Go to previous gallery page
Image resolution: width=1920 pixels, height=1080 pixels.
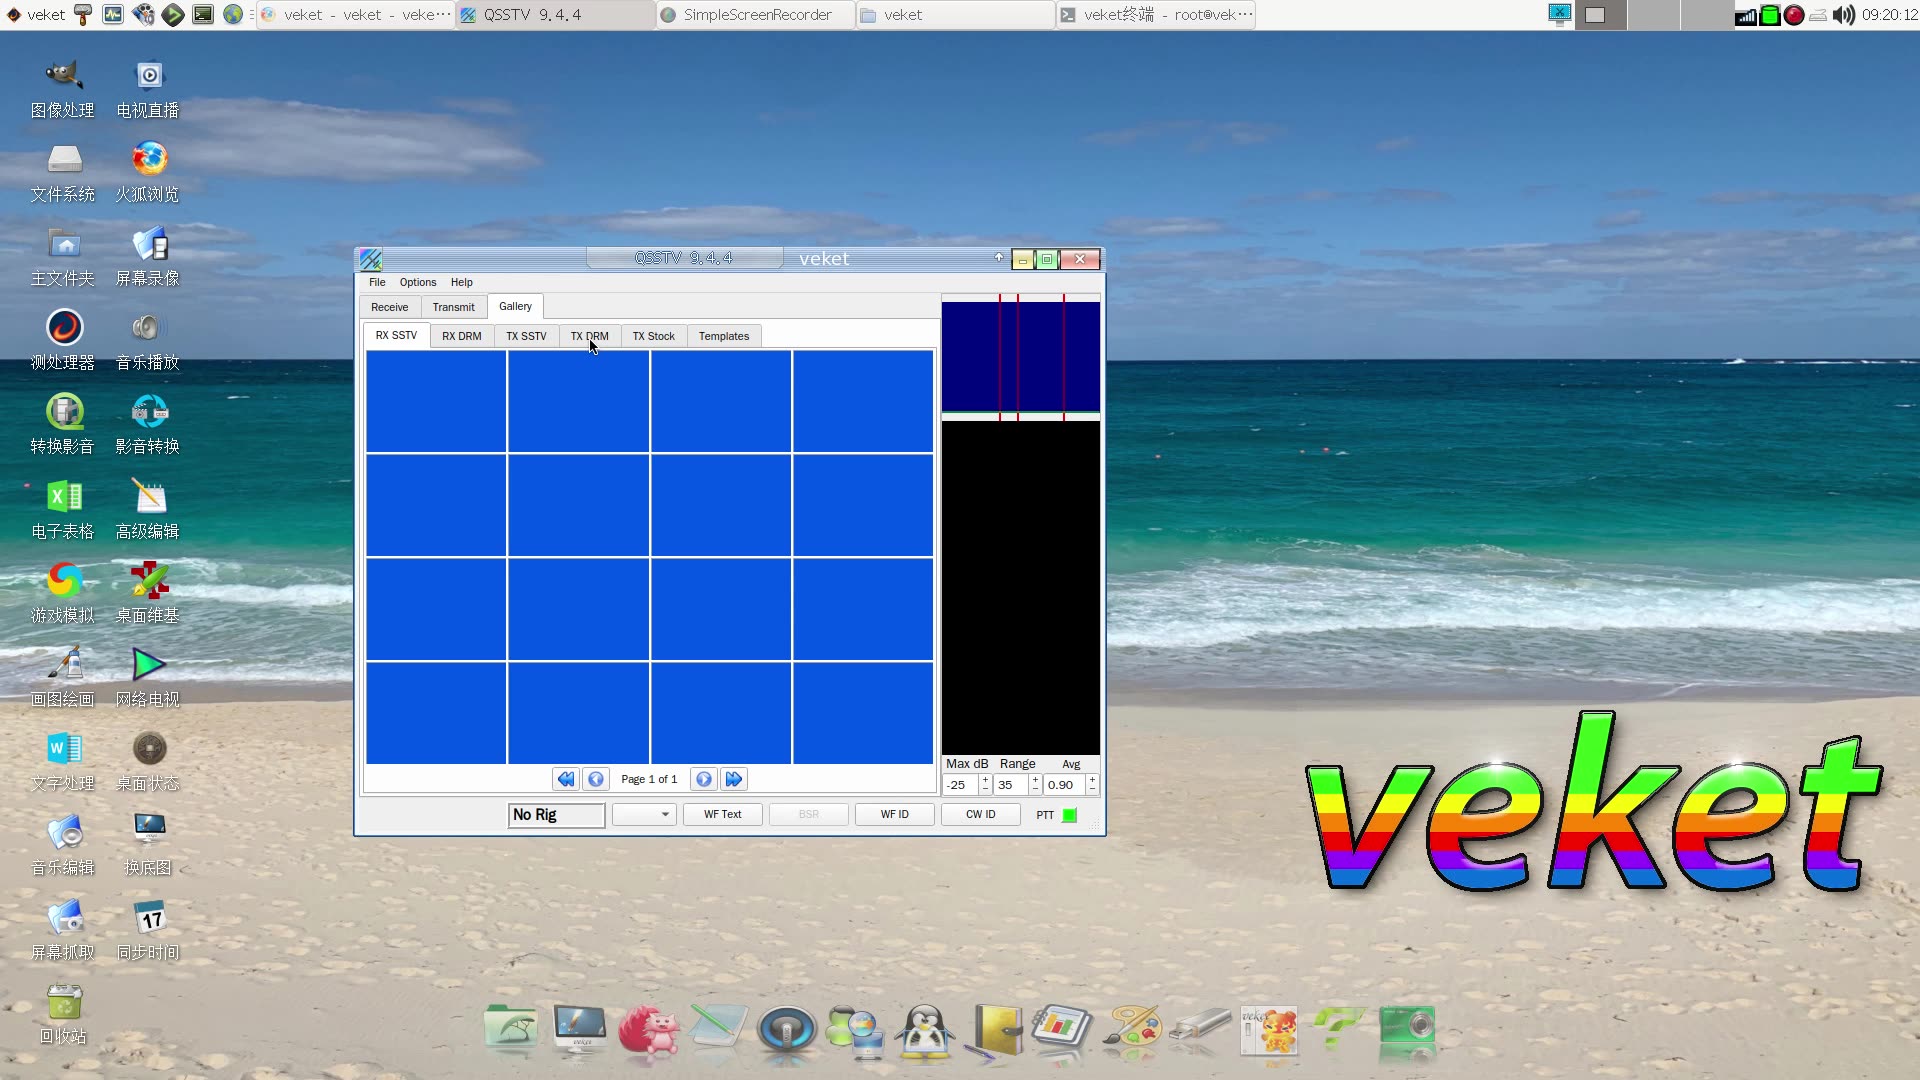596,779
